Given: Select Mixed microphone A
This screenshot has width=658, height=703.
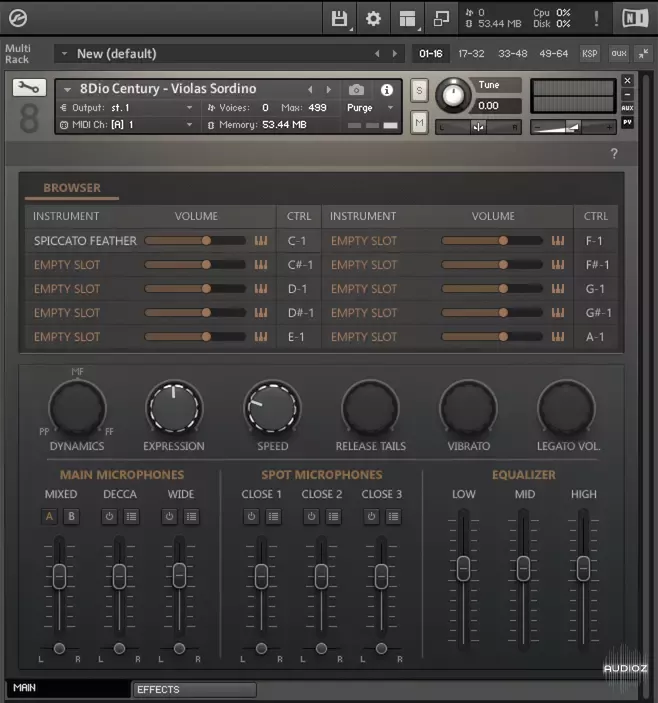Looking at the screenshot, I should (49, 516).
